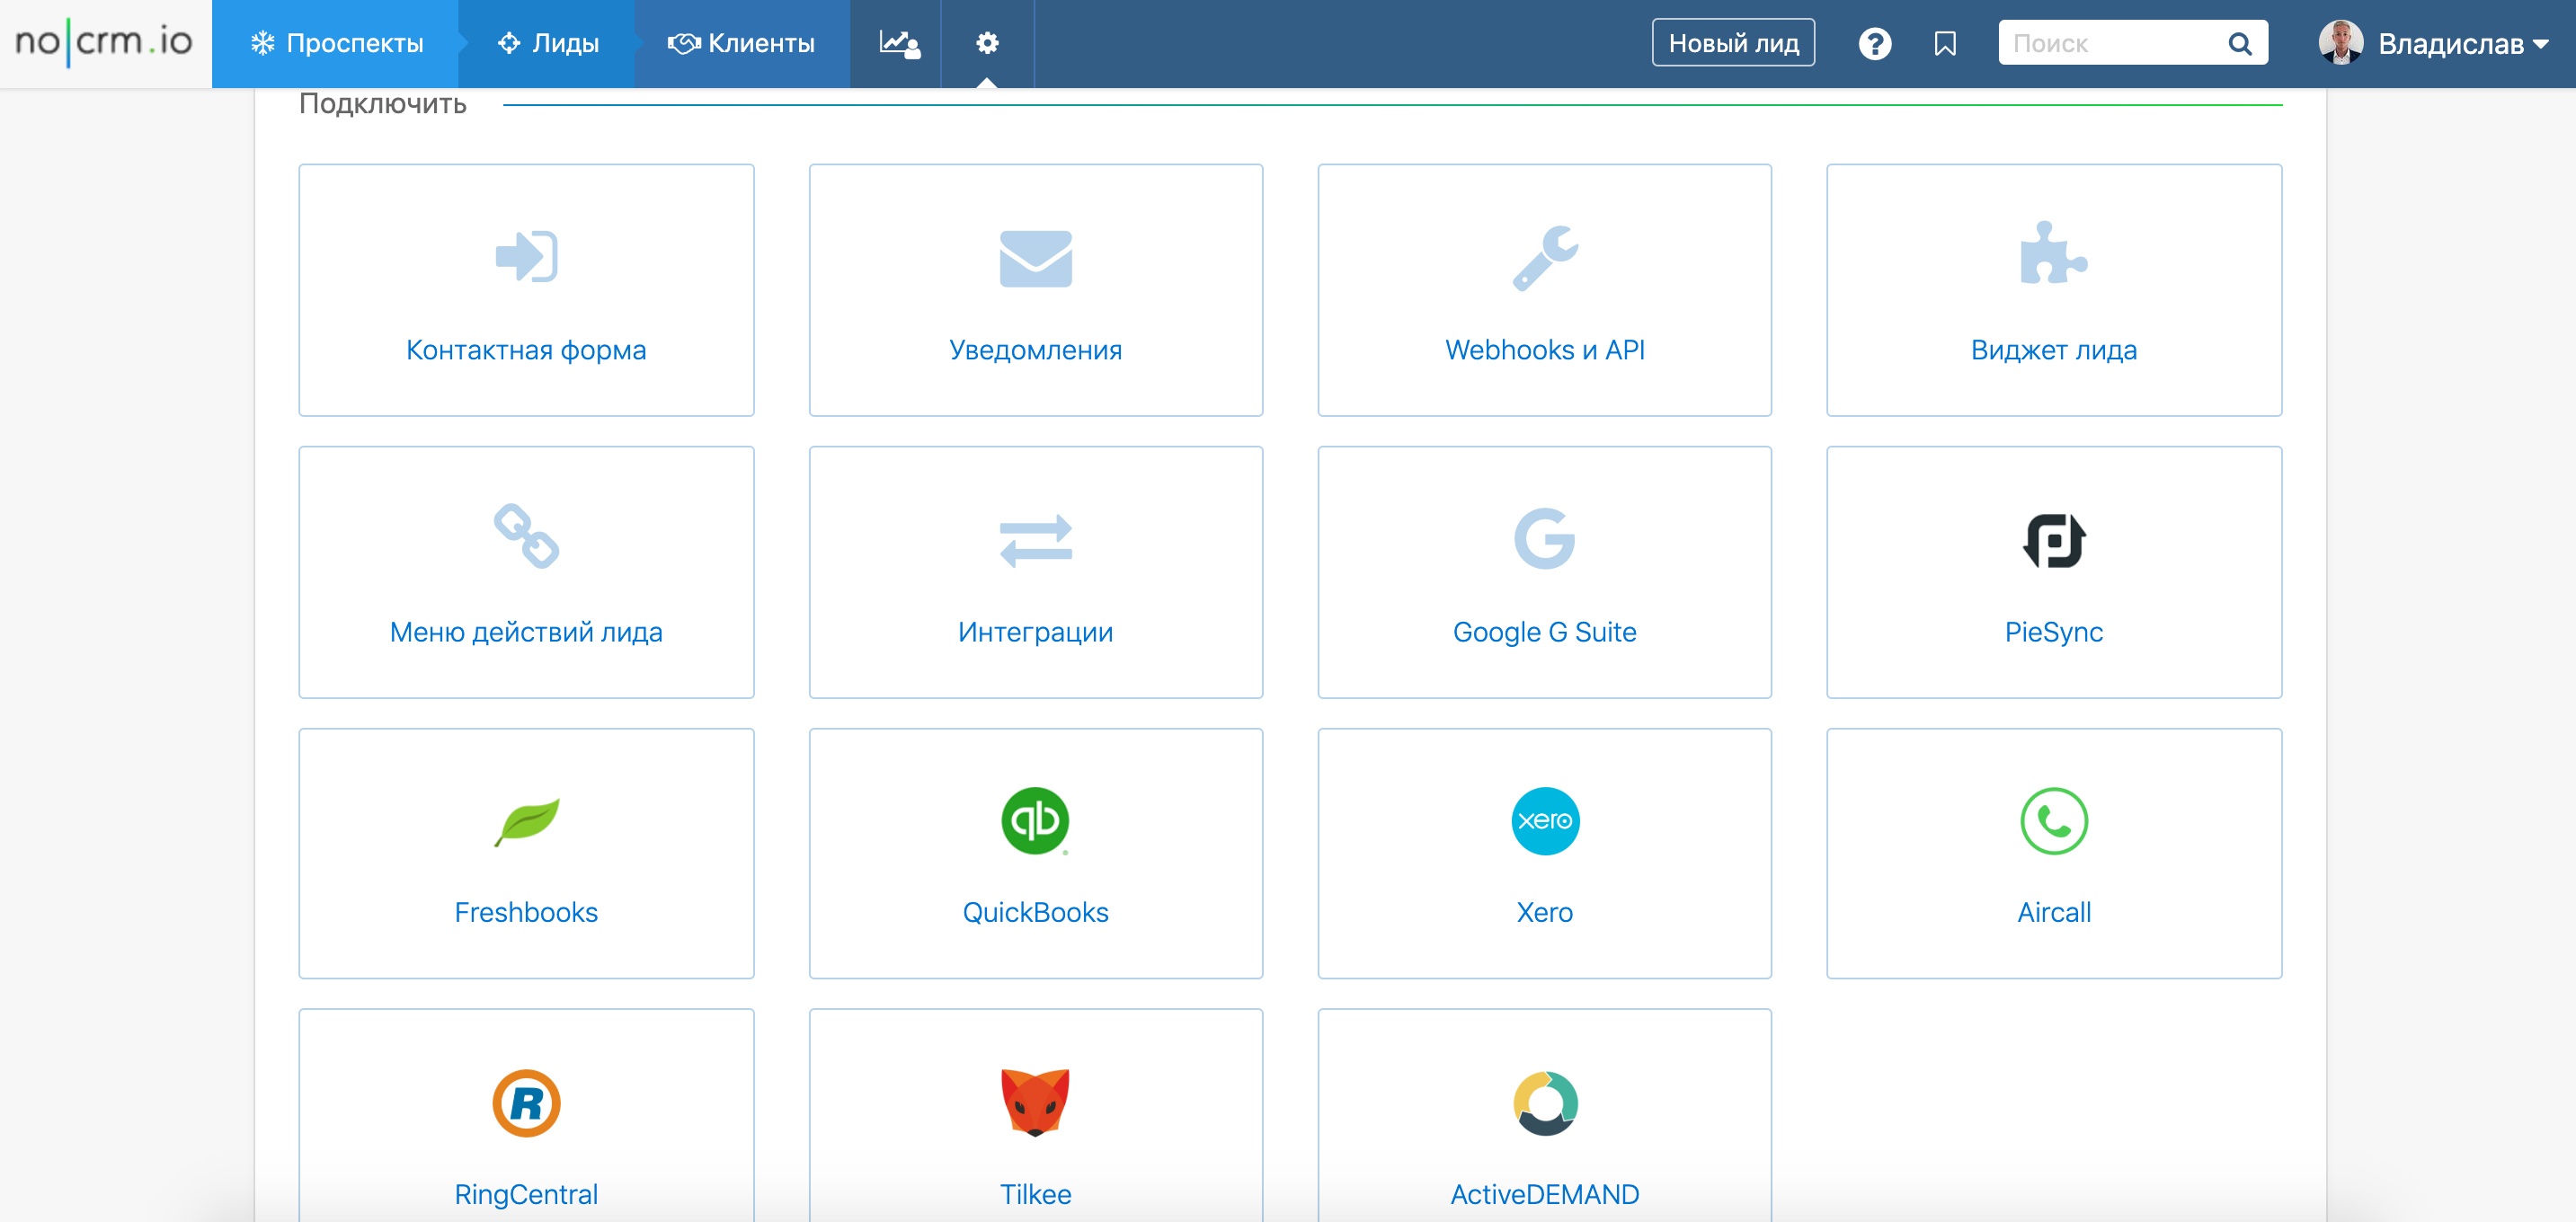2576x1222 pixels.
Task: Open the Меню действий лида chain icon
Action: tap(526, 536)
